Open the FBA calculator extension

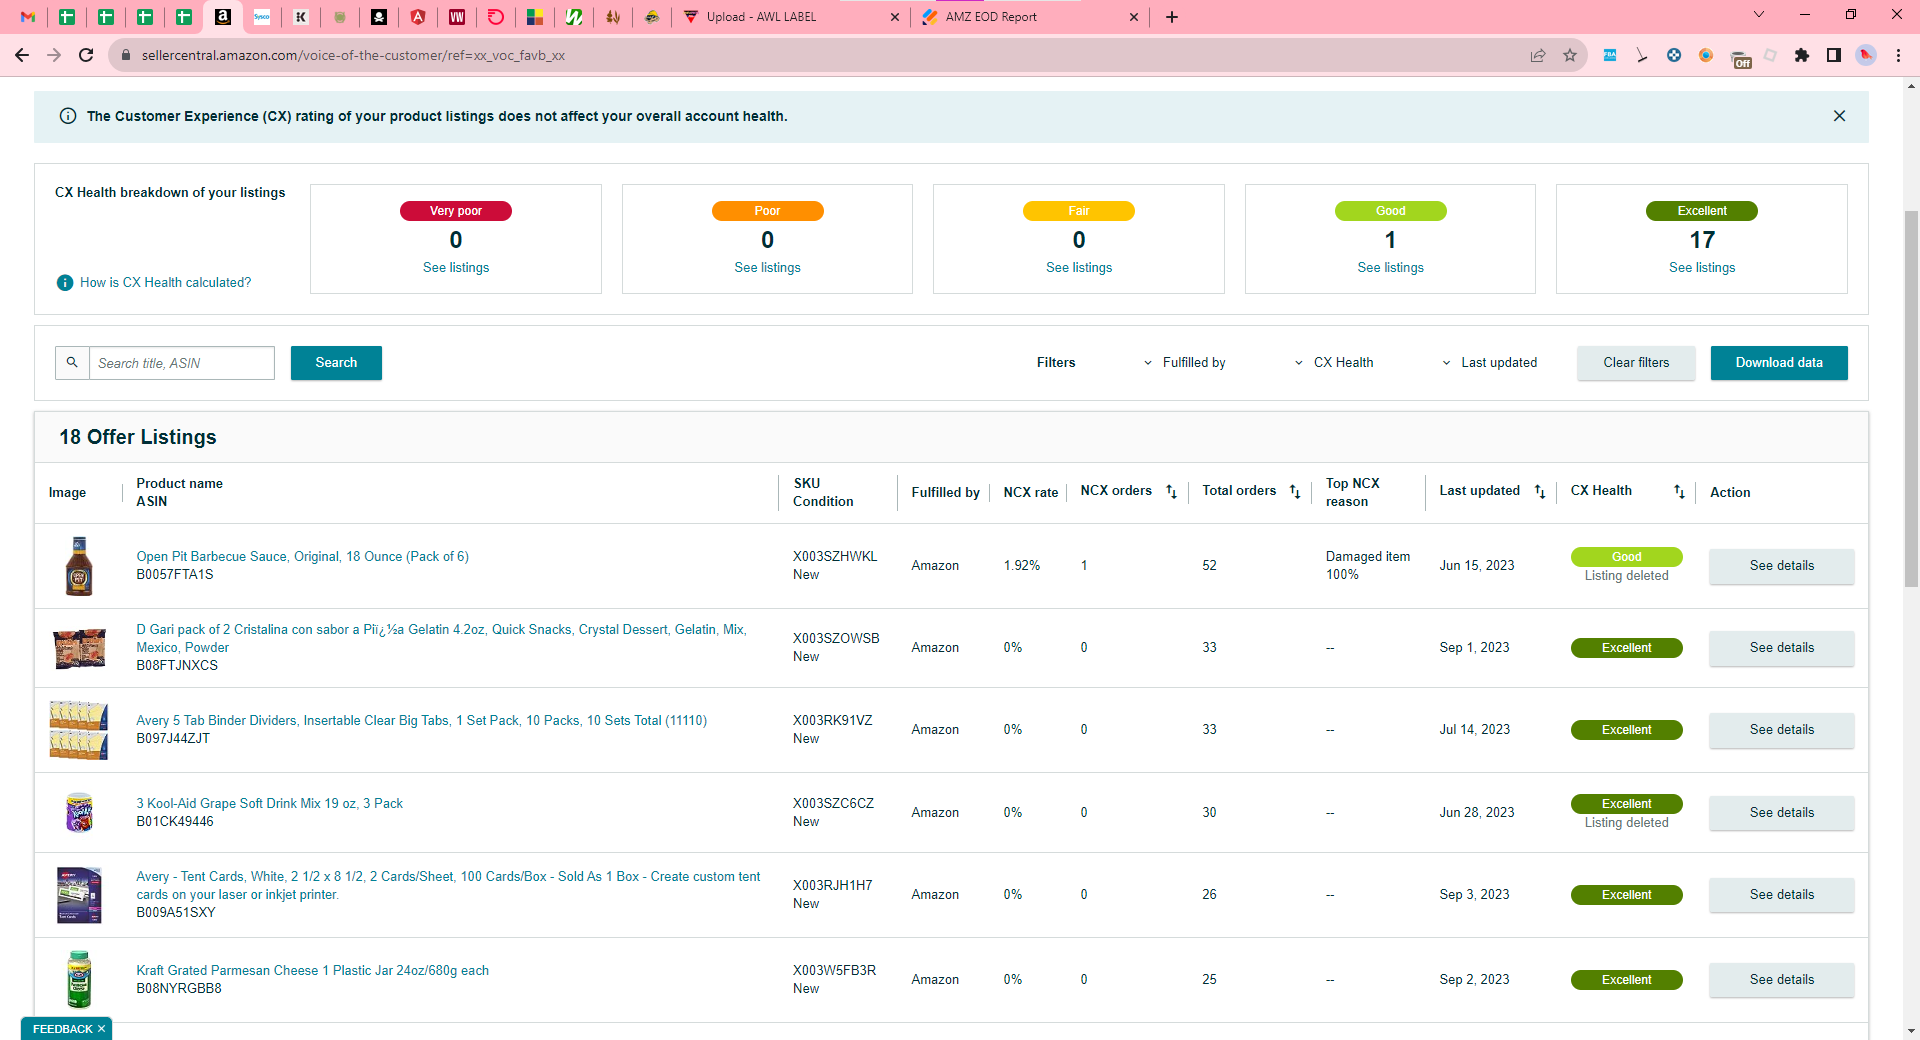point(1610,55)
